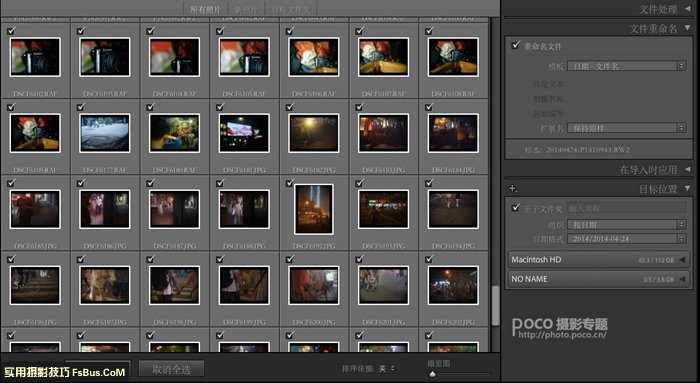Select the DSCF6184.JPG thumbnail
700x383 pixels.
click(453, 133)
